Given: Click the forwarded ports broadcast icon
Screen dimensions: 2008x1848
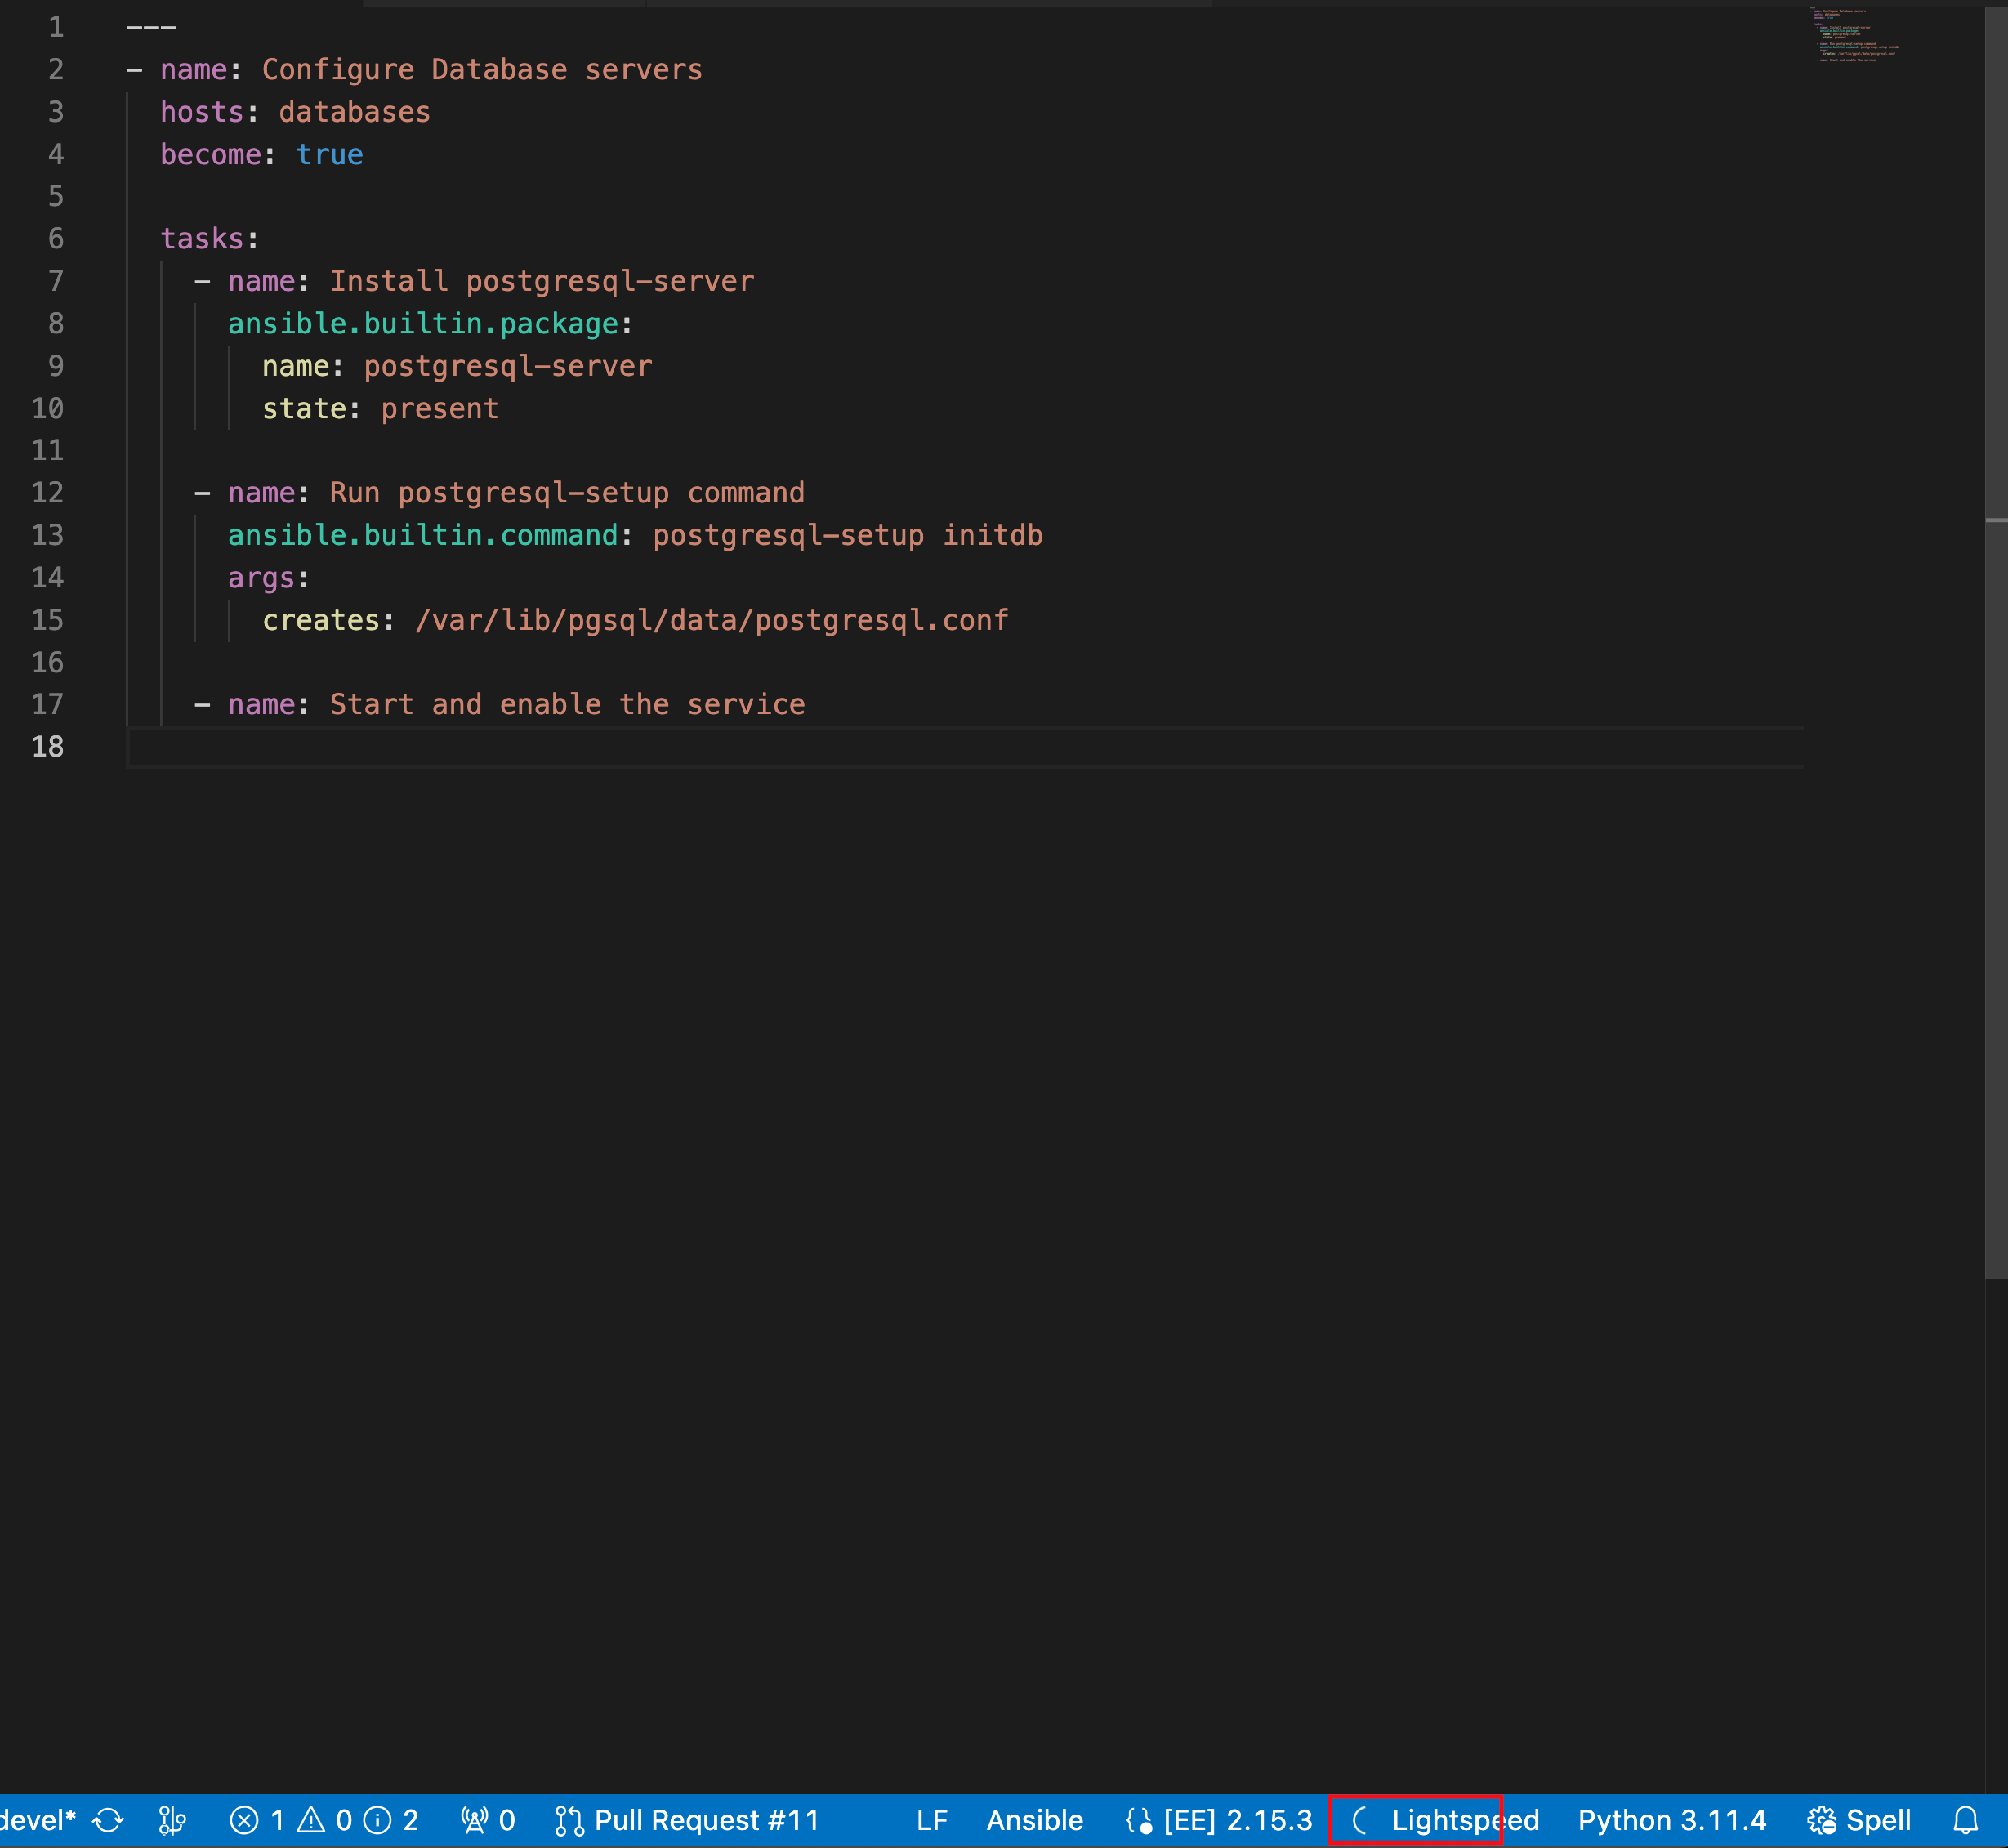Looking at the screenshot, I should coord(475,1820).
